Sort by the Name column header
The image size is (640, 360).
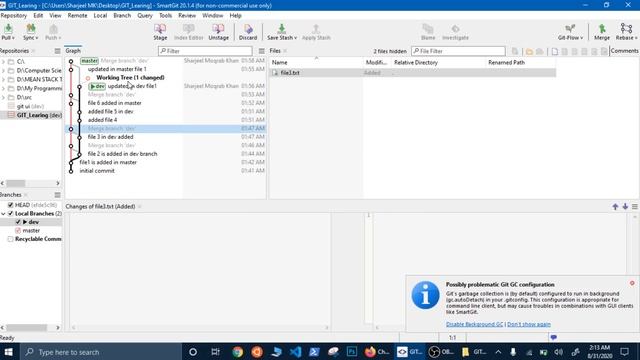coord(316,62)
